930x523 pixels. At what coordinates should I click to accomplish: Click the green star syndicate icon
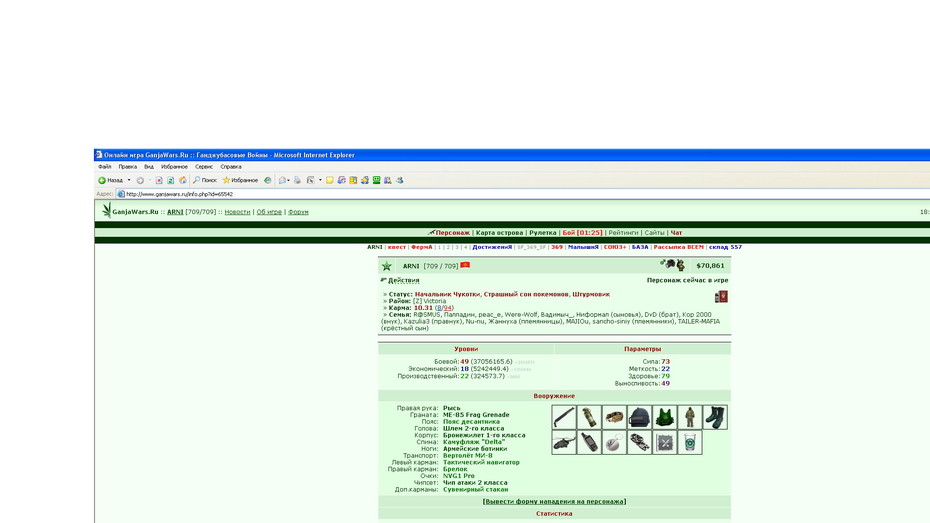pyautogui.click(x=387, y=266)
